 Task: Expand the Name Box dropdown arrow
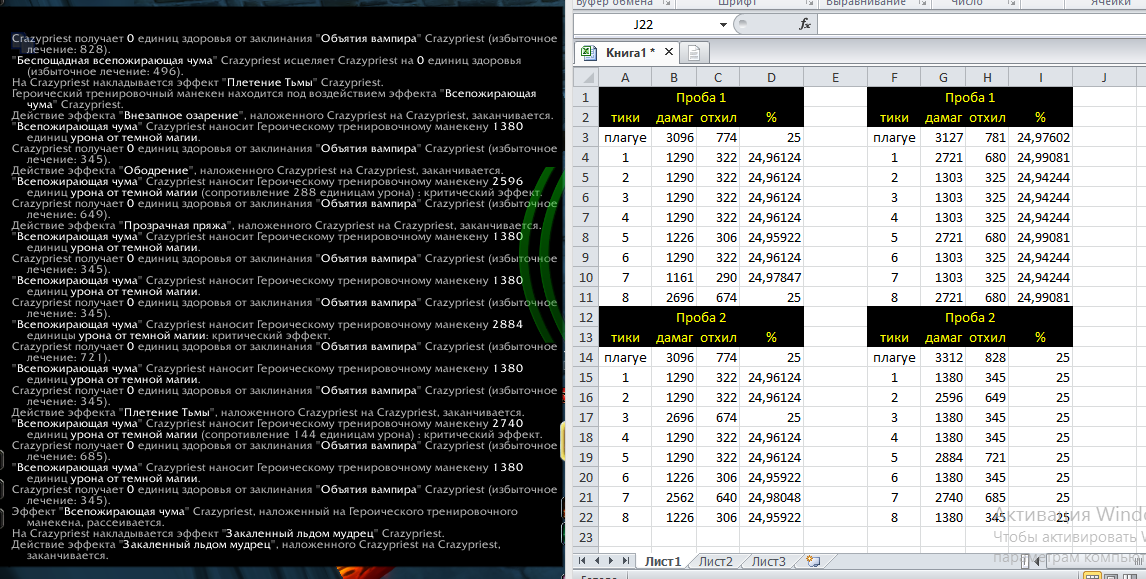[x=723, y=25]
